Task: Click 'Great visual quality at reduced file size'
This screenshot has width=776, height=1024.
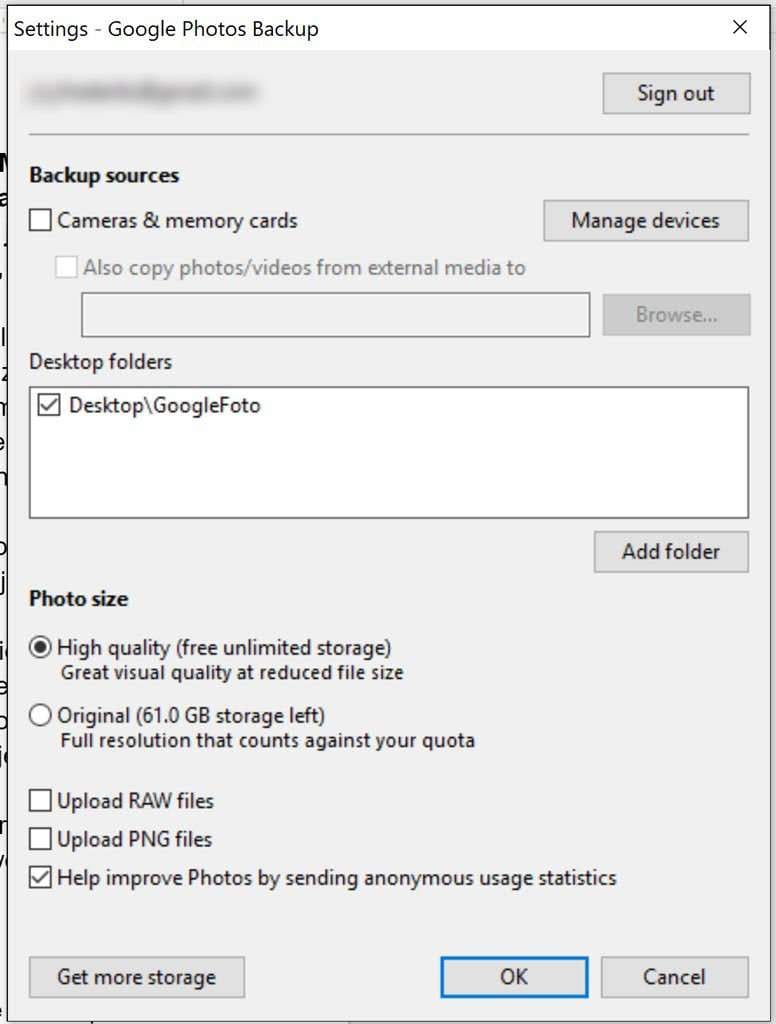Action: coord(232,673)
